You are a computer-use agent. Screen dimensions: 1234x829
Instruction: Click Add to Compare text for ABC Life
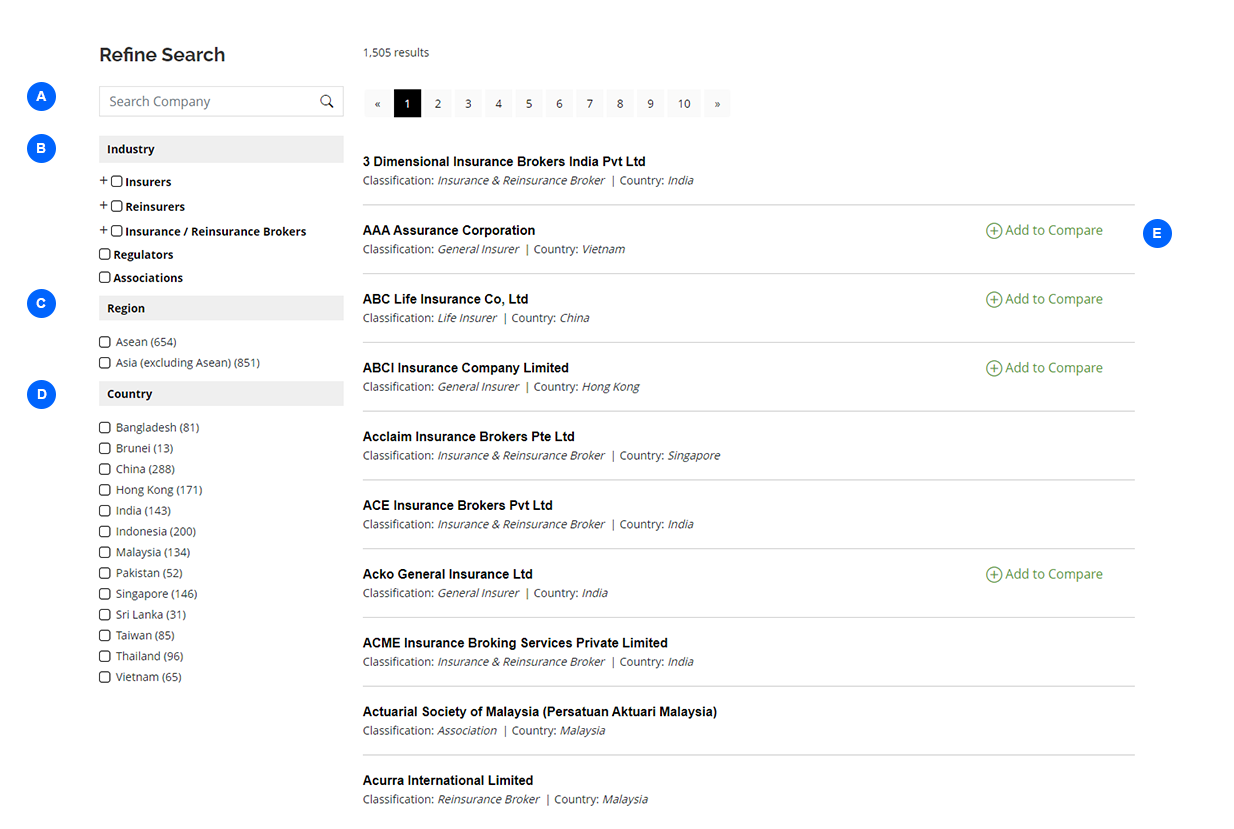coord(1054,300)
